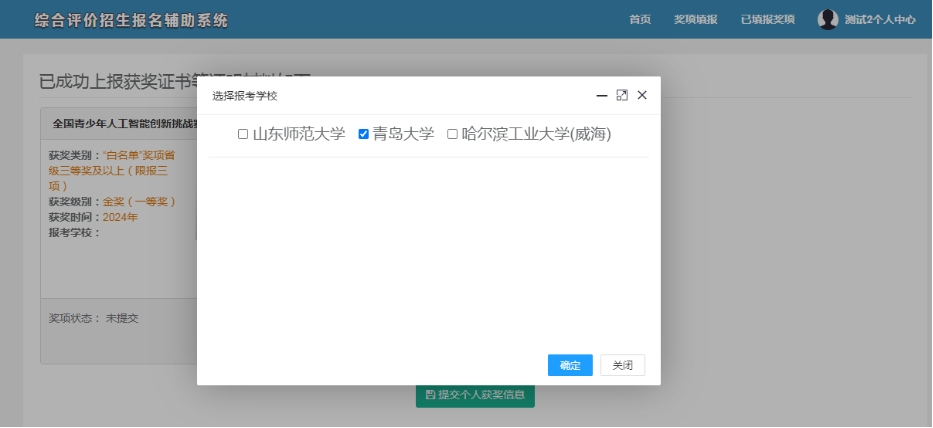The width and height of the screenshot is (933, 428).
Task: Maximize the 选择报考学校 dialog
Action: 622,95
